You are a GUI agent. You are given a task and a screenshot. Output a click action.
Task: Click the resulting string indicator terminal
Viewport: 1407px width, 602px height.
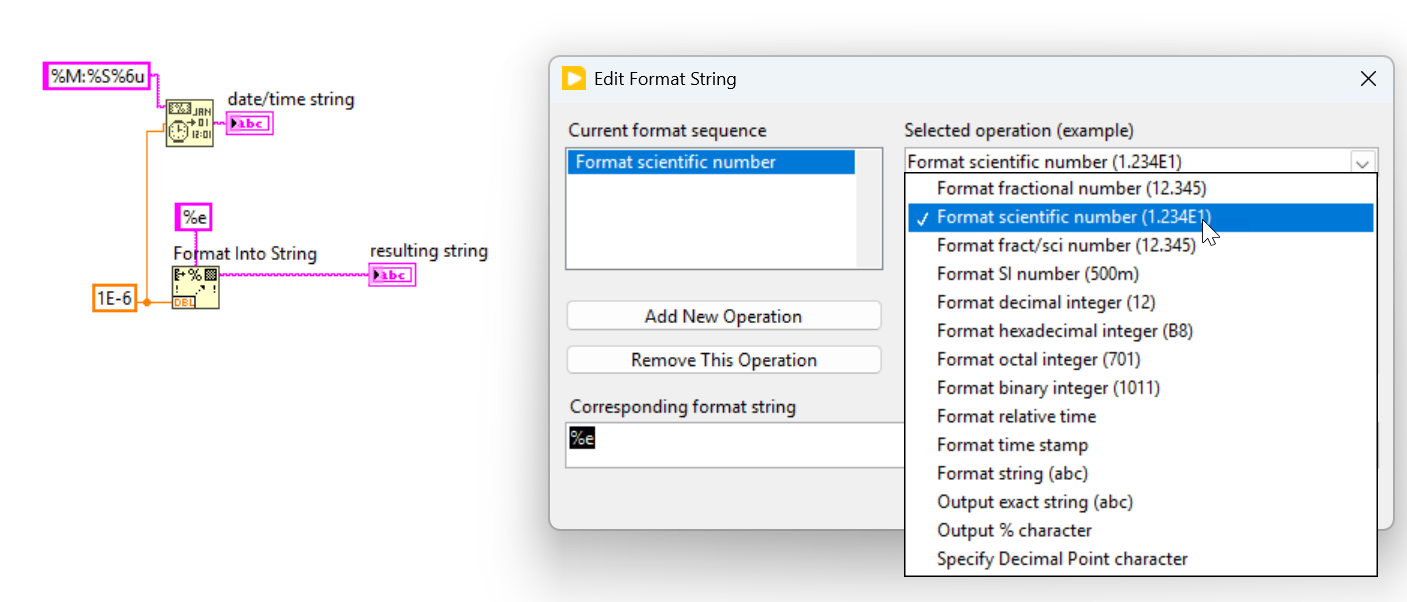[x=391, y=275]
